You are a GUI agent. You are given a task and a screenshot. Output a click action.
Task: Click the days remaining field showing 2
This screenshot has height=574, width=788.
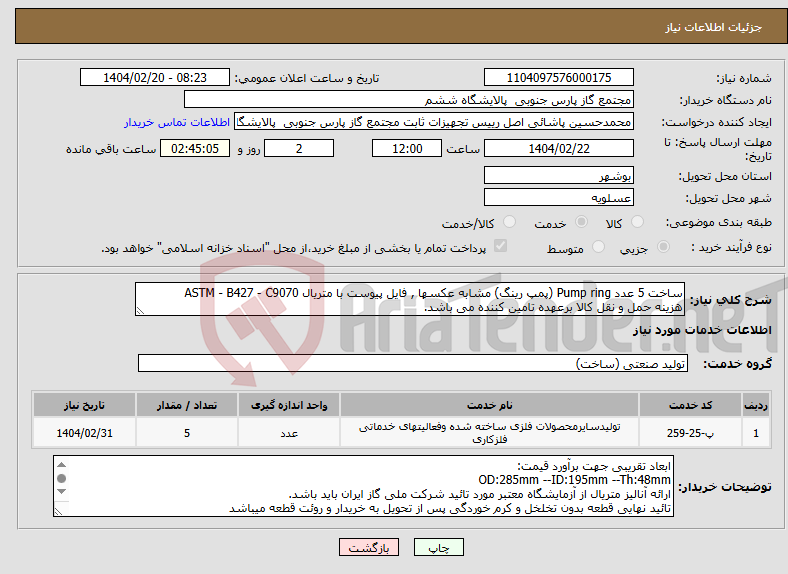[299, 148]
